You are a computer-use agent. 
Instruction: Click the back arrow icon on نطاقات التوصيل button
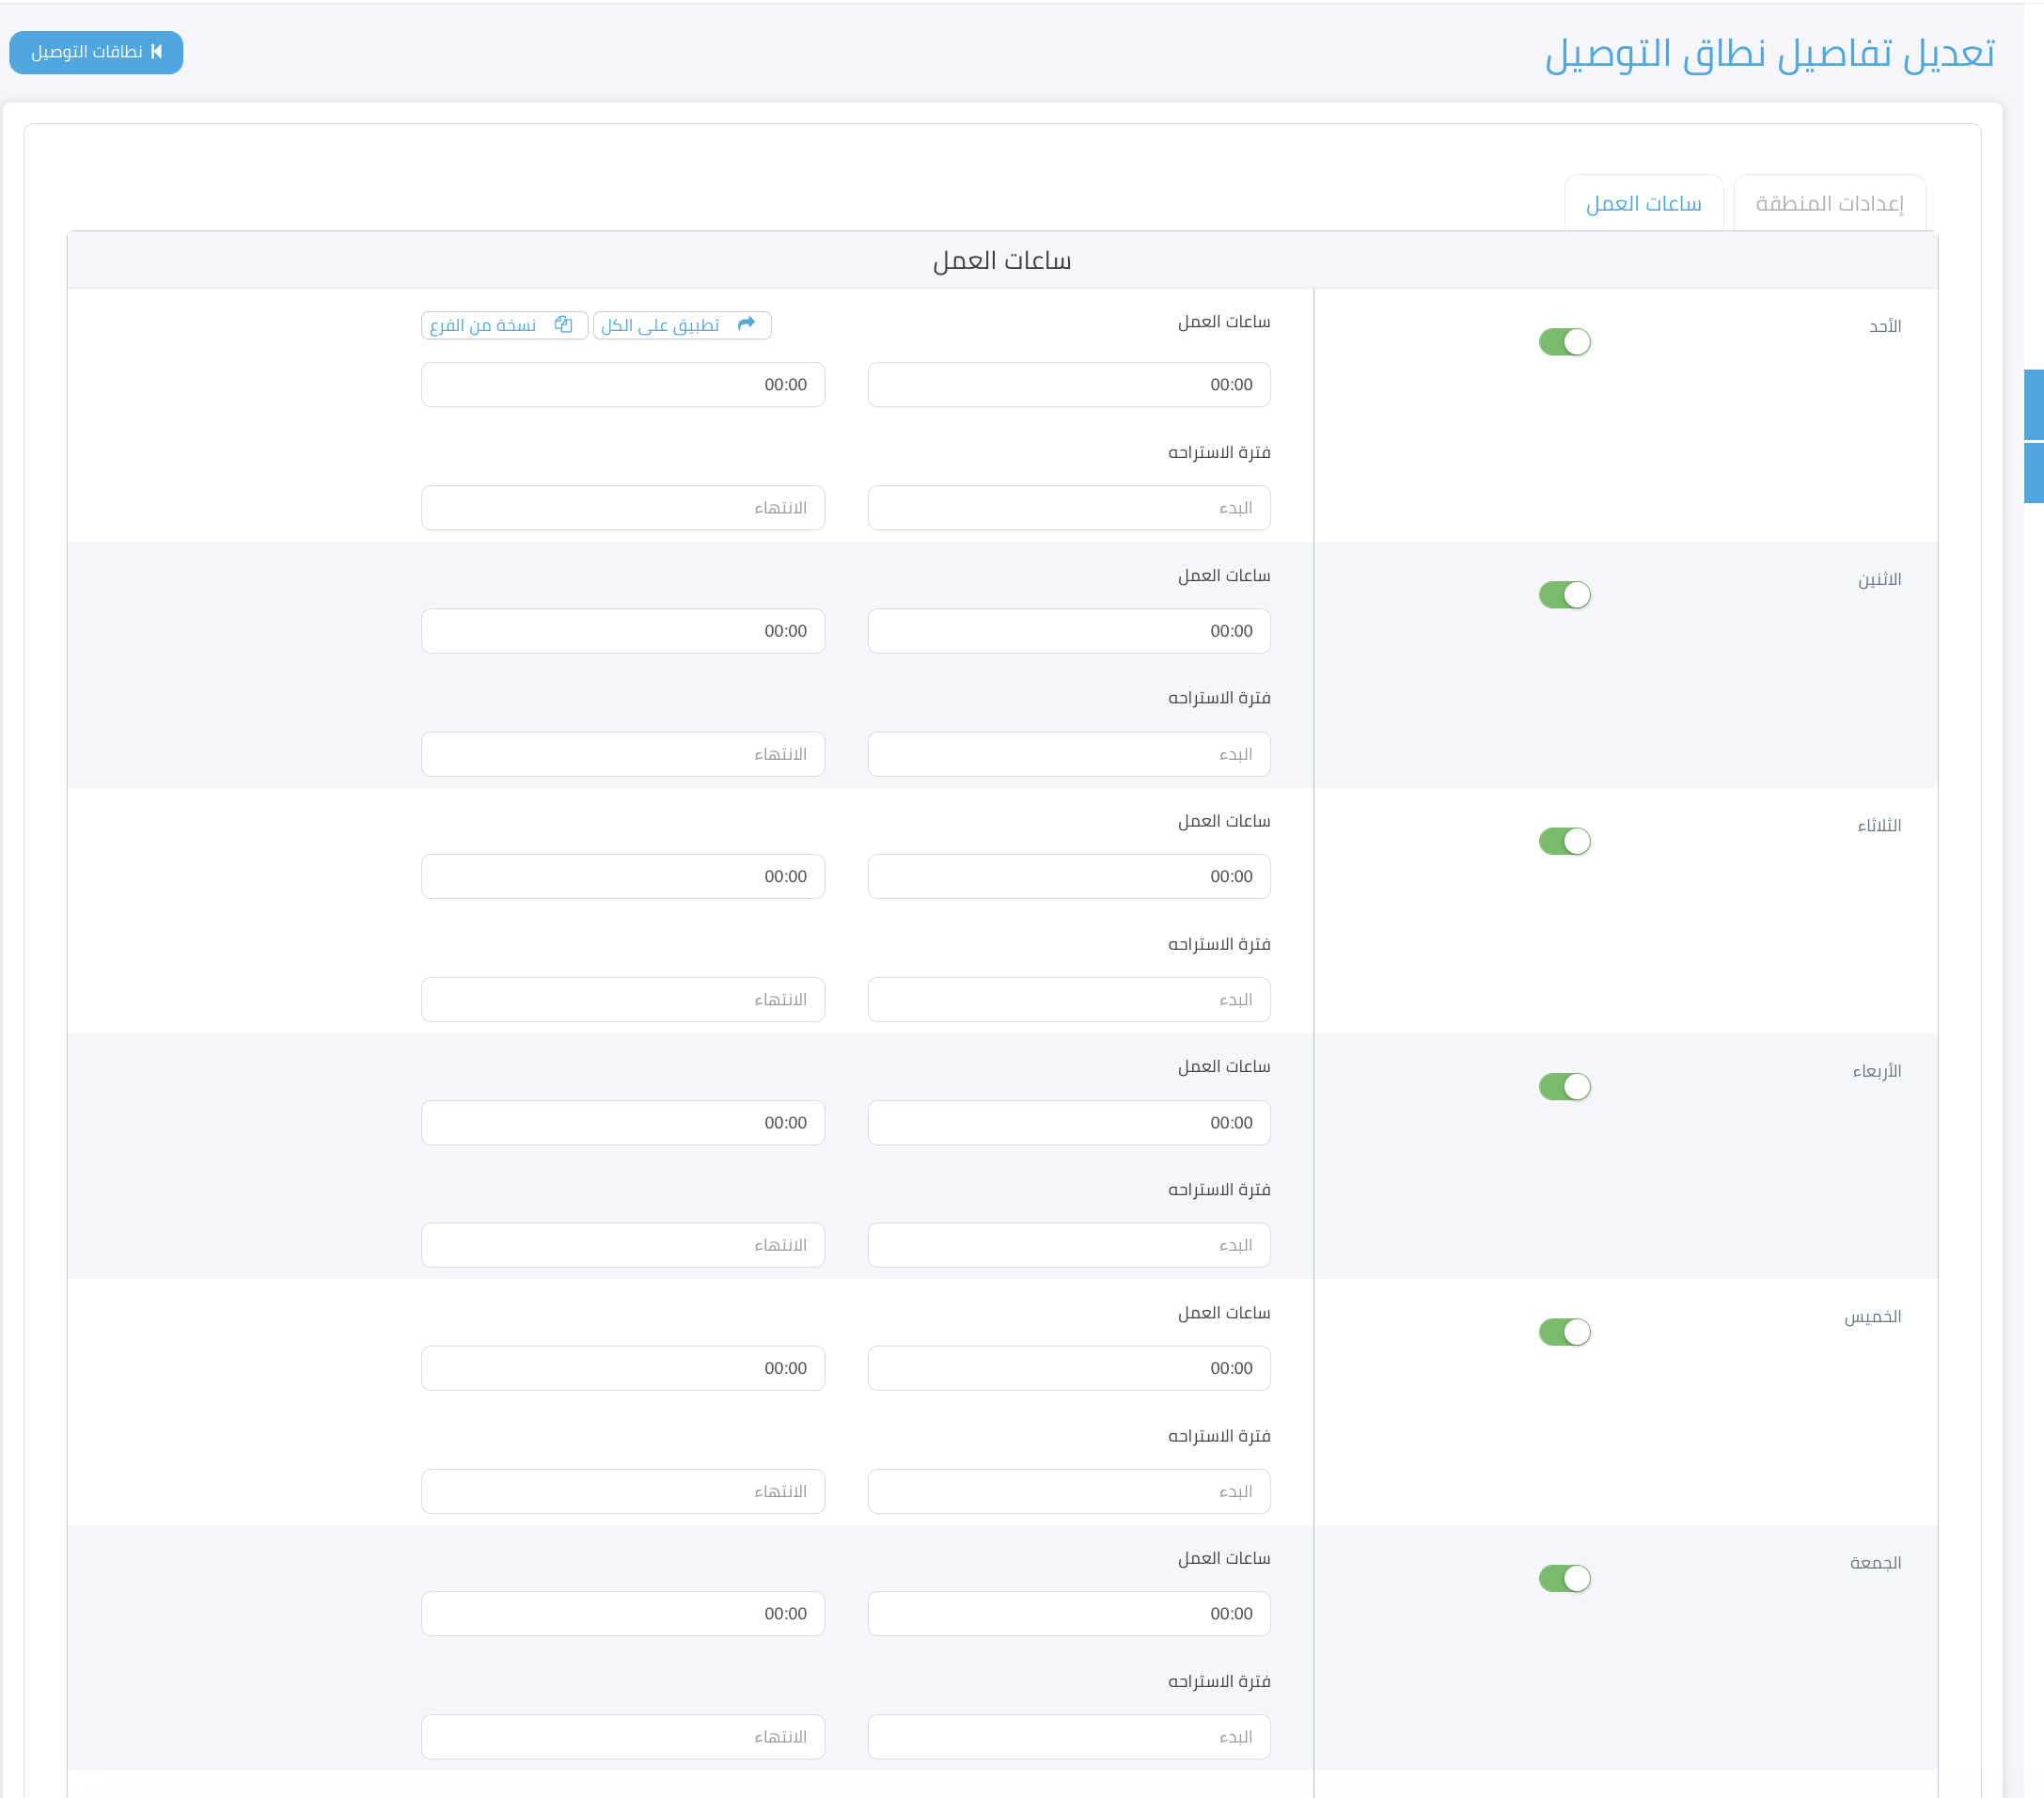[x=157, y=52]
